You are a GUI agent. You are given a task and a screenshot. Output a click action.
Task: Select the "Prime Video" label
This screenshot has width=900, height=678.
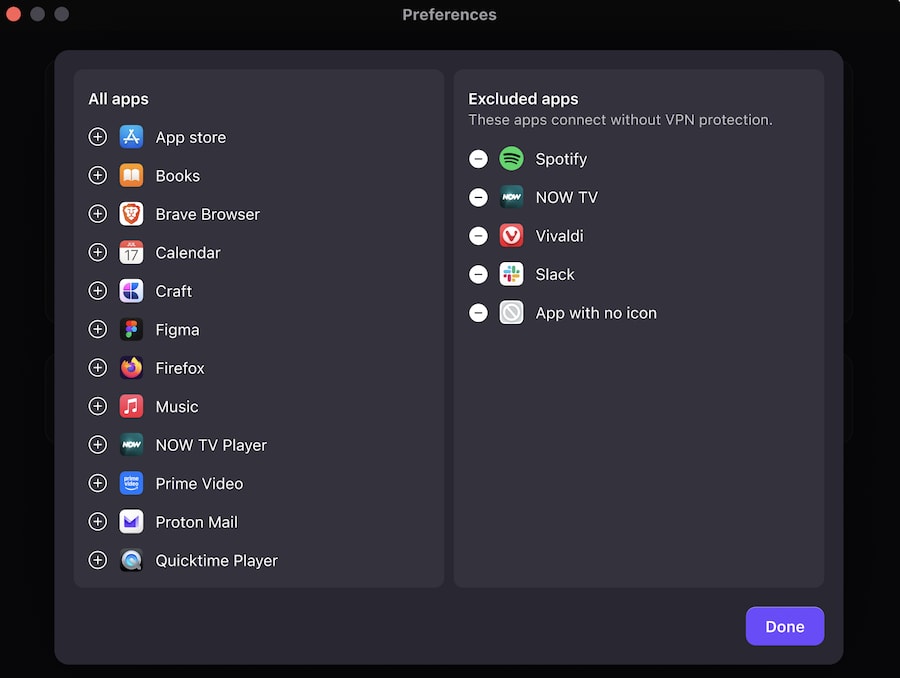[199, 483]
